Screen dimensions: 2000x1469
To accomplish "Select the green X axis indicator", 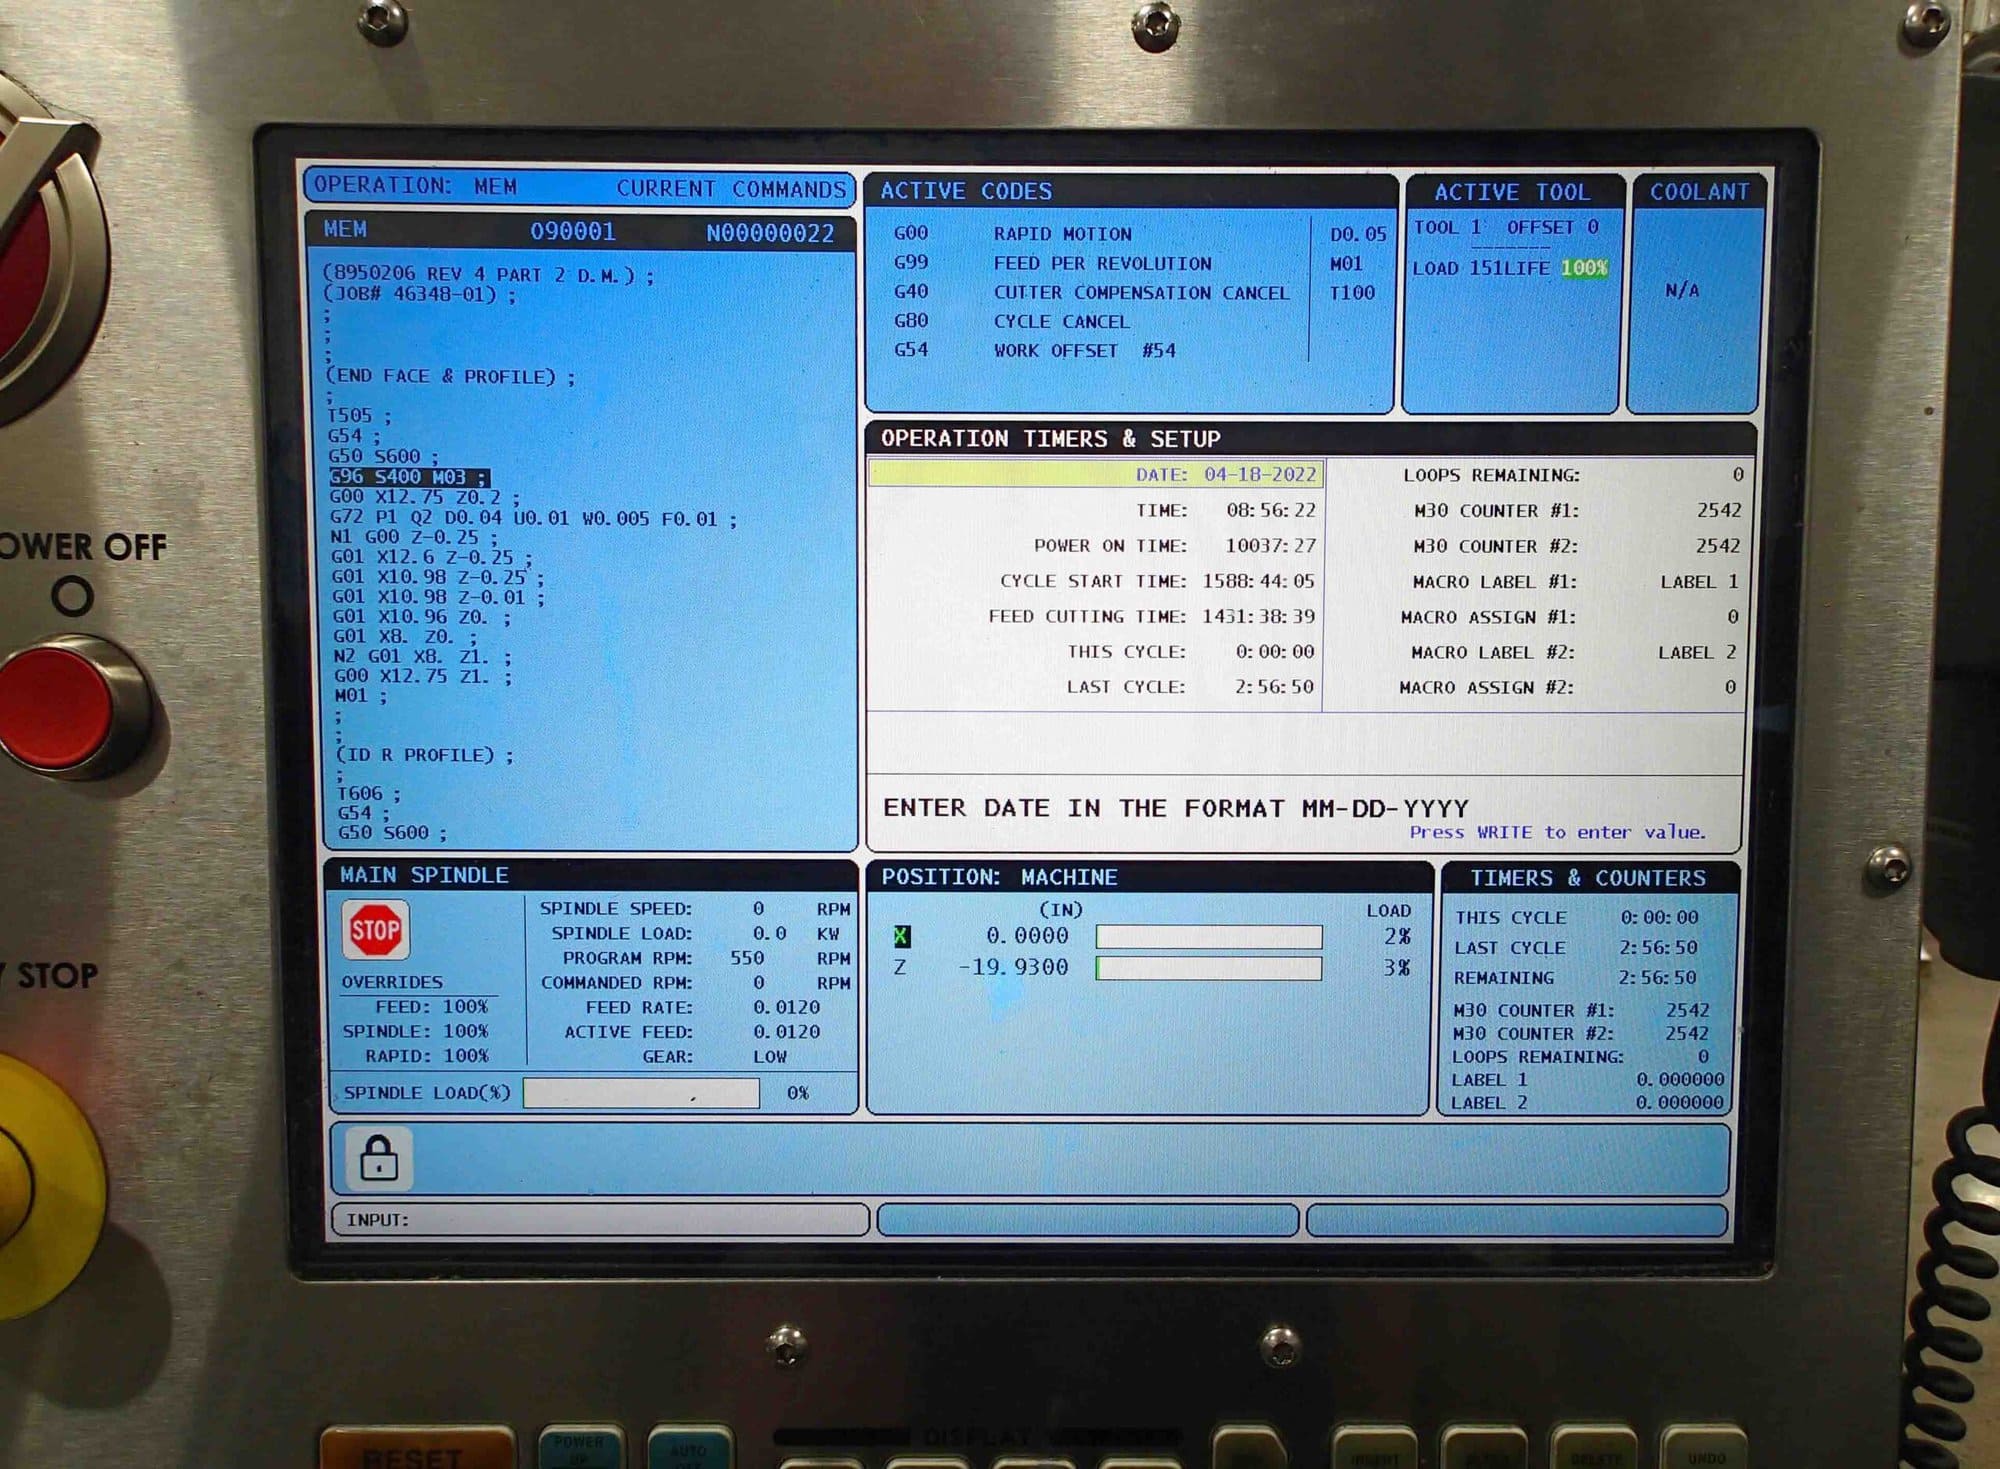I will 901,937.
